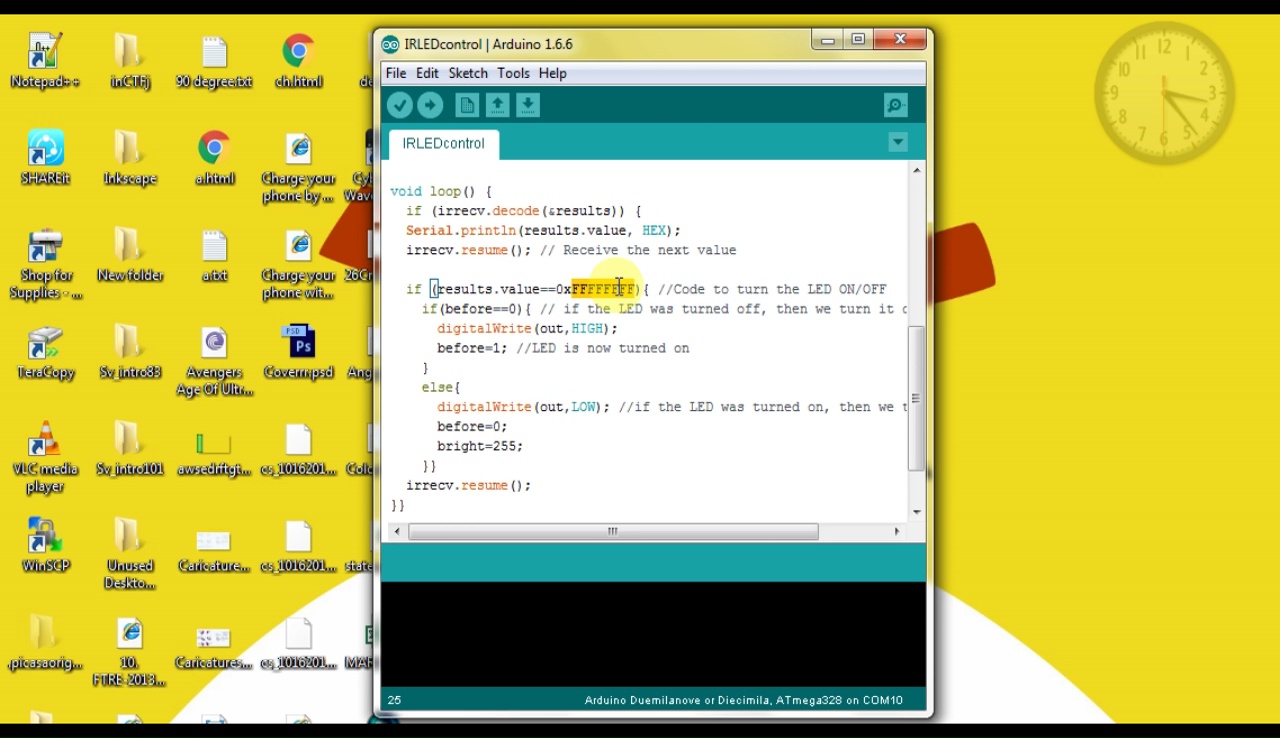This screenshot has width=1280, height=738.
Task: Click the desktop clock gadget
Action: tap(1164, 93)
